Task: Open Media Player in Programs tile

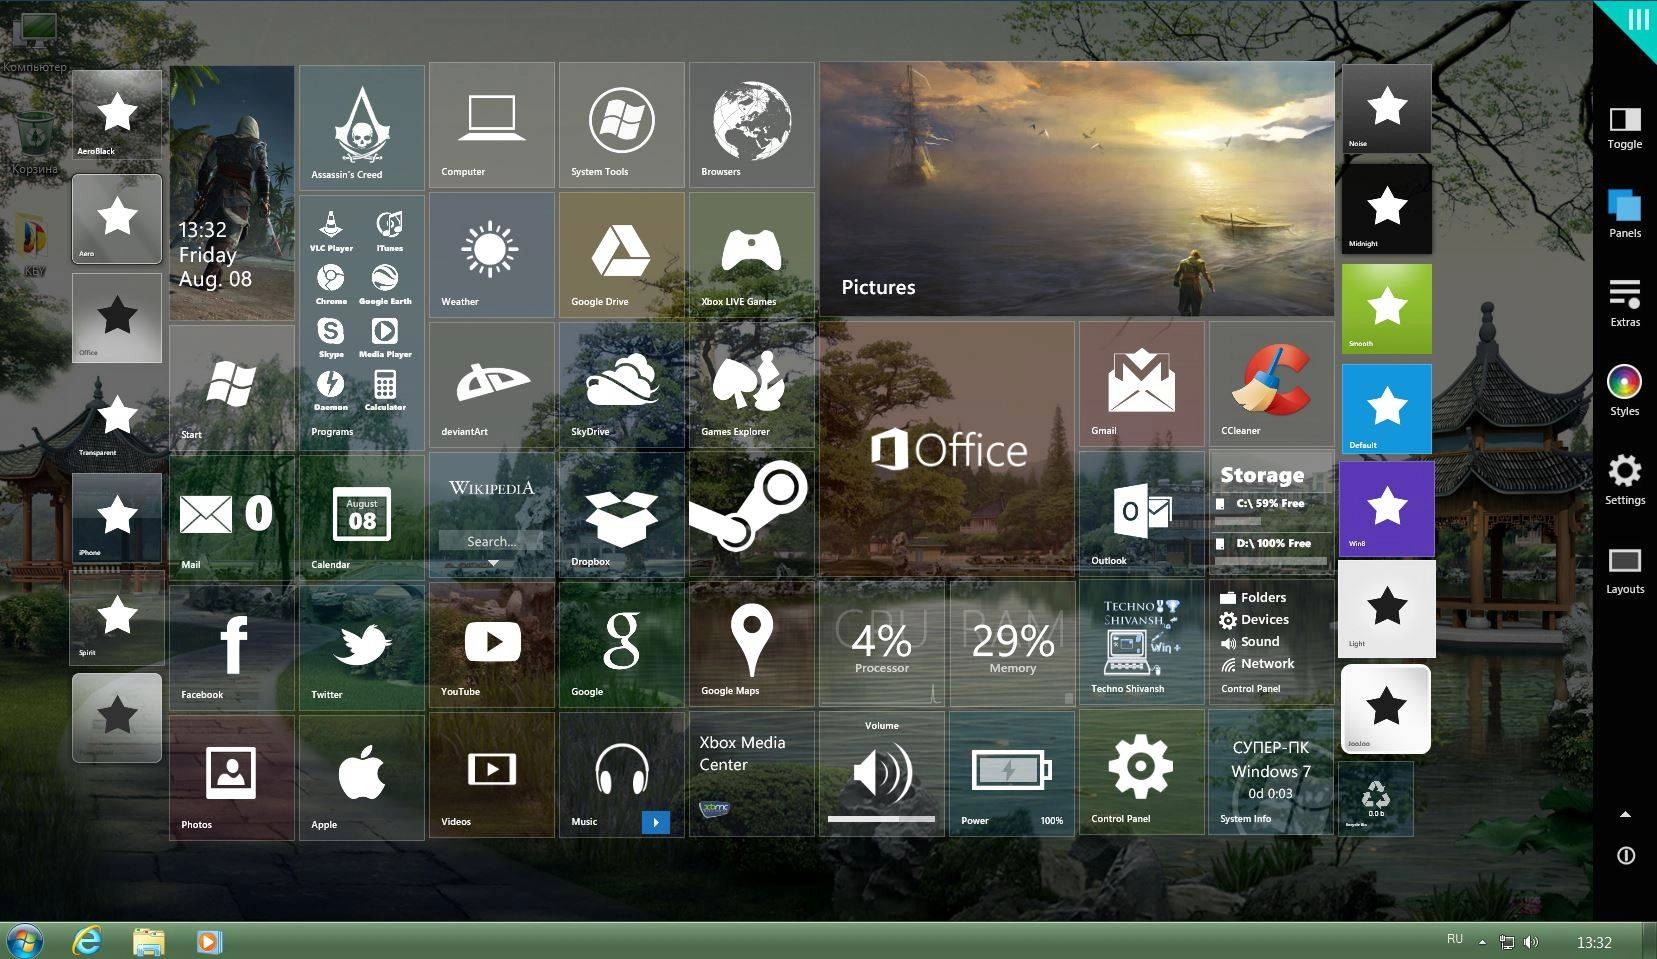Action: 385,336
